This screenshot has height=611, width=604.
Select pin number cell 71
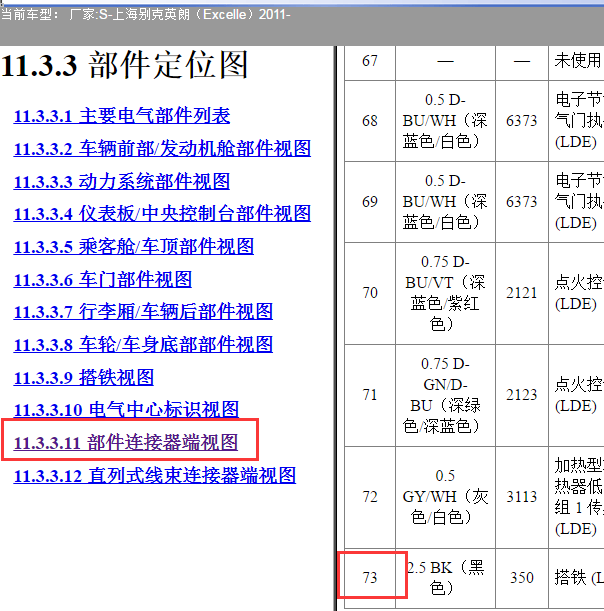pyautogui.click(x=370, y=395)
